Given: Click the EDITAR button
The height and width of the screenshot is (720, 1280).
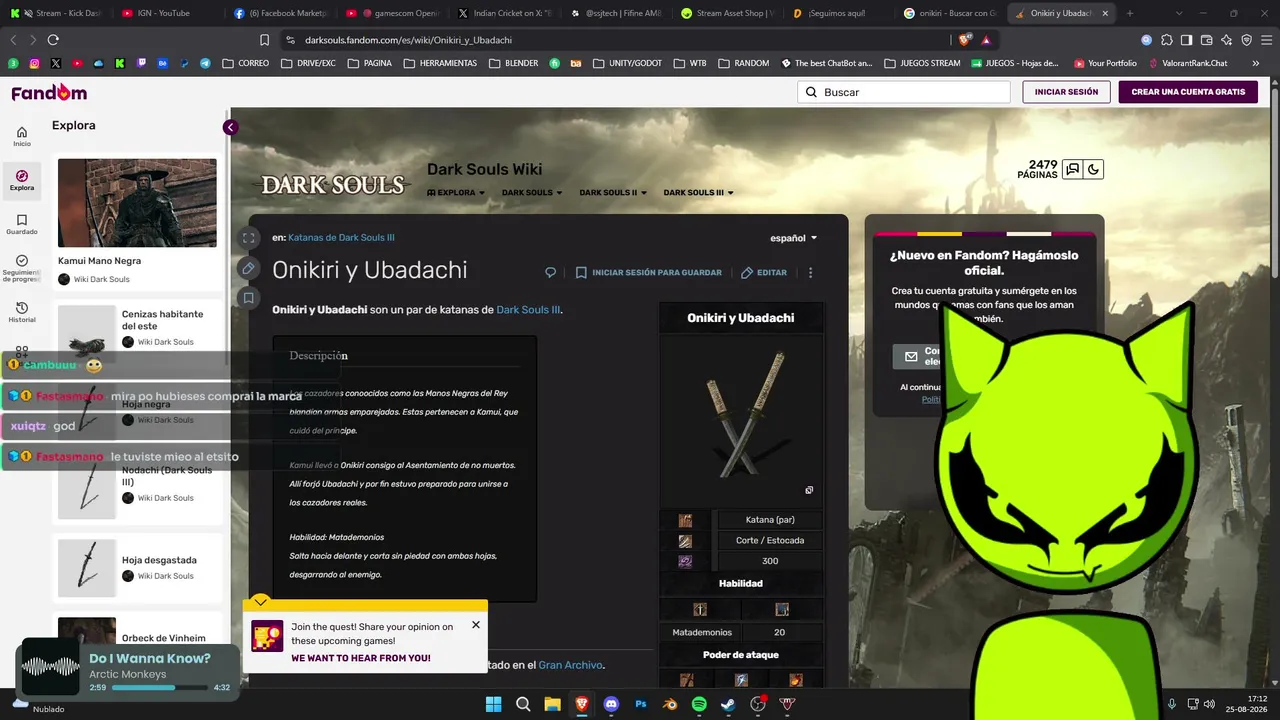Looking at the screenshot, I should pos(764,273).
